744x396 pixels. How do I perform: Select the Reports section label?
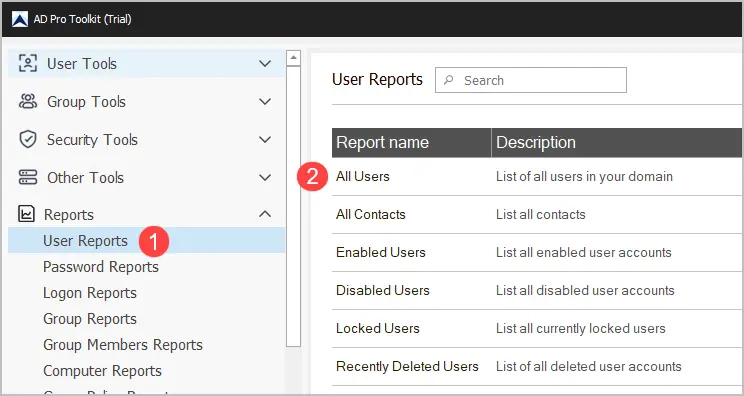tap(69, 215)
